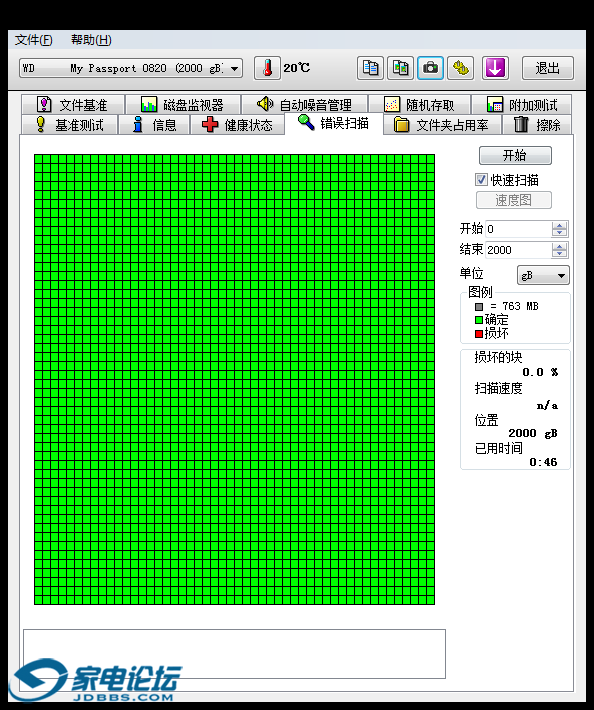
Task: Decrease the 结束 end value with down arrow
Action: pyautogui.click(x=560, y=253)
